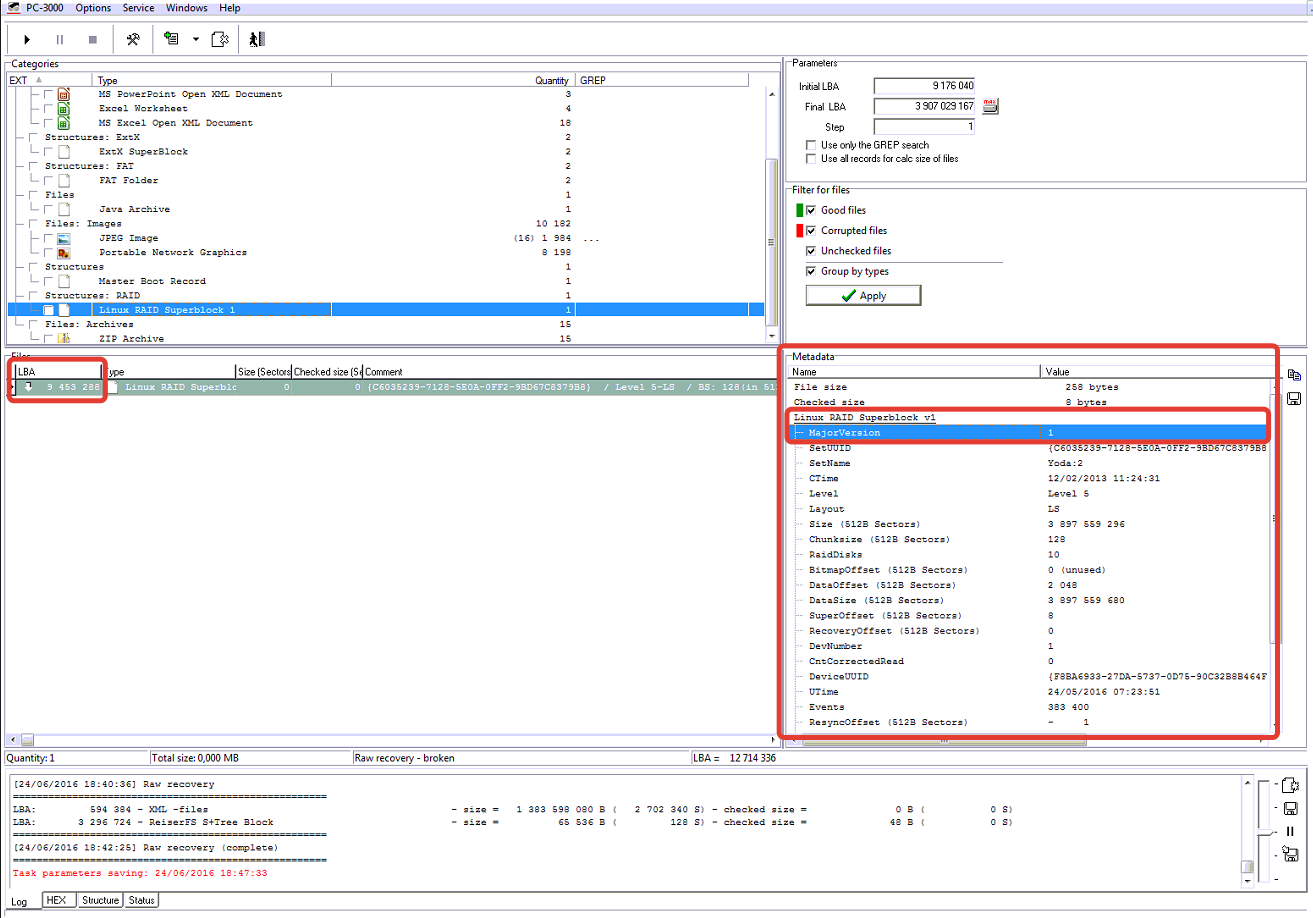1313x918 pixels.
Task: Toggle the Corrupted files filter checkbox
Action: [811, 230]
